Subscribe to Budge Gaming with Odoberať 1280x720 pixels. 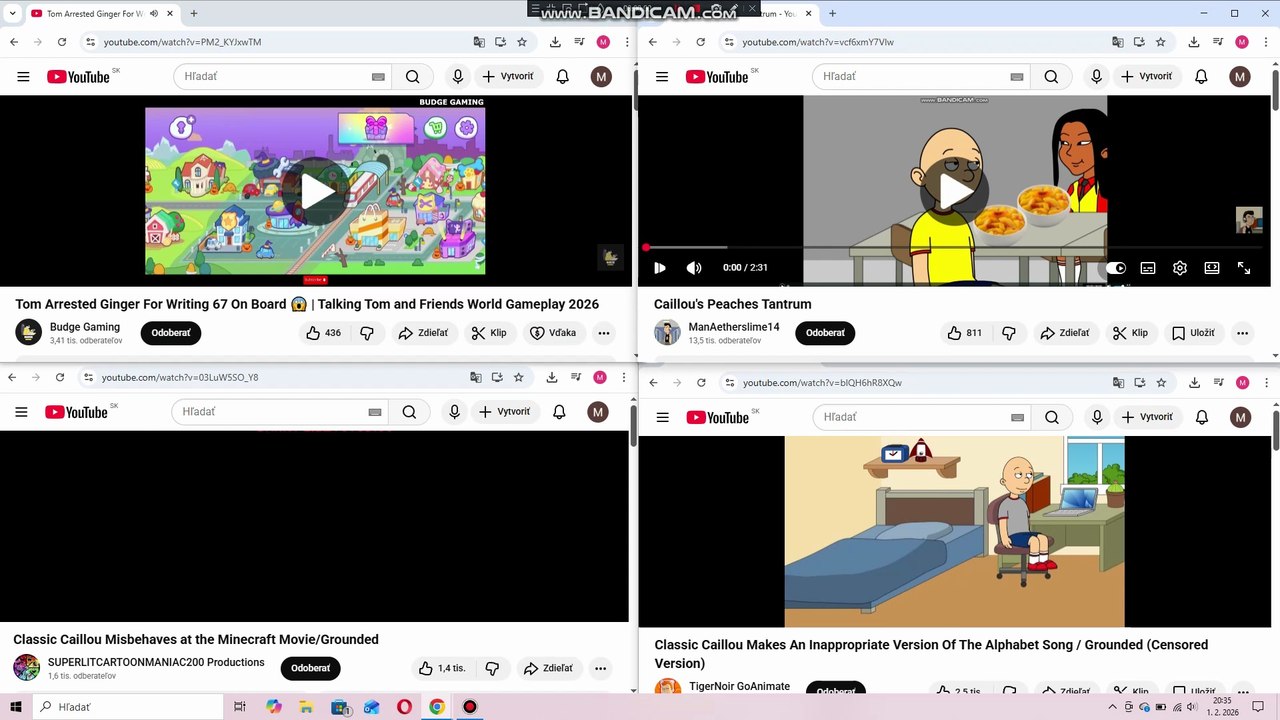tap(171, 333)
